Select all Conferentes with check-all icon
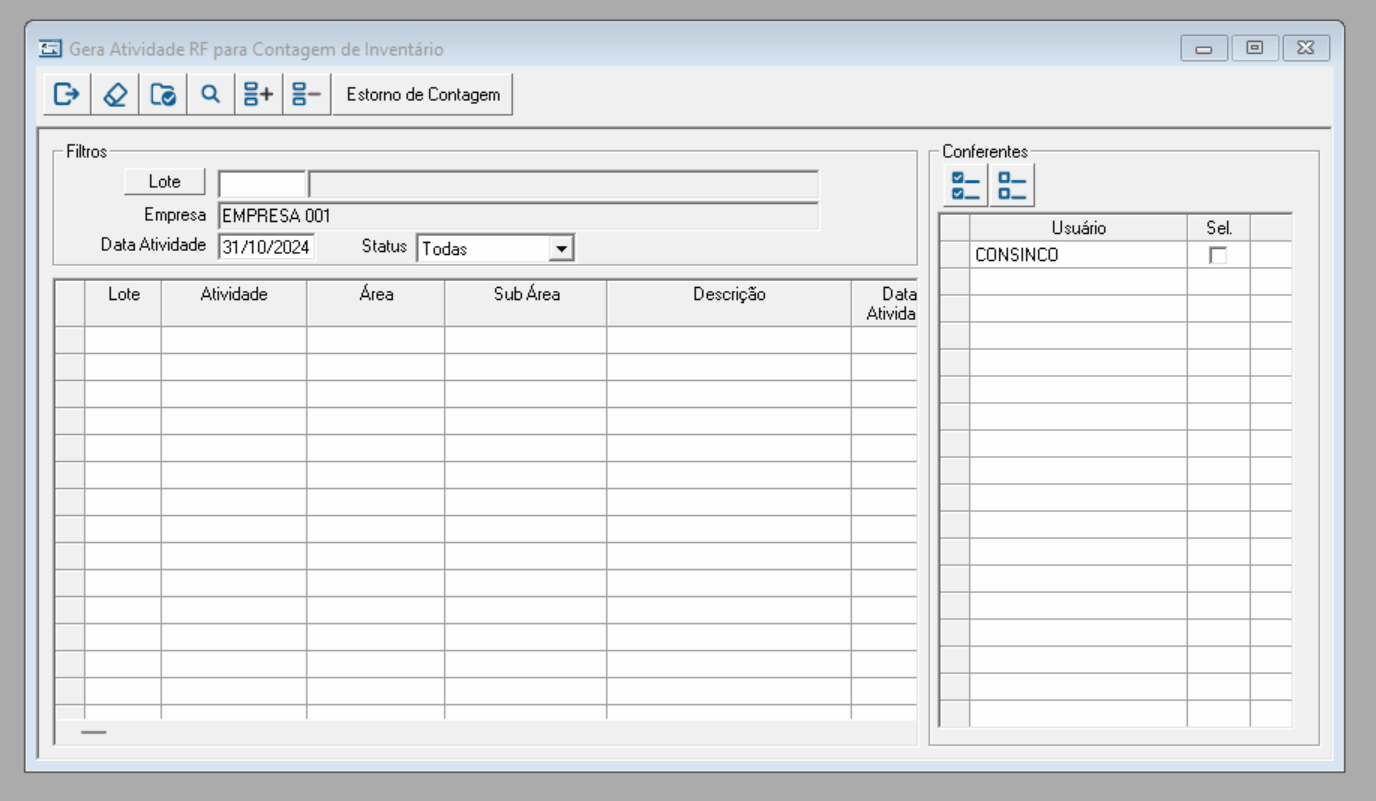 [965, 186]
